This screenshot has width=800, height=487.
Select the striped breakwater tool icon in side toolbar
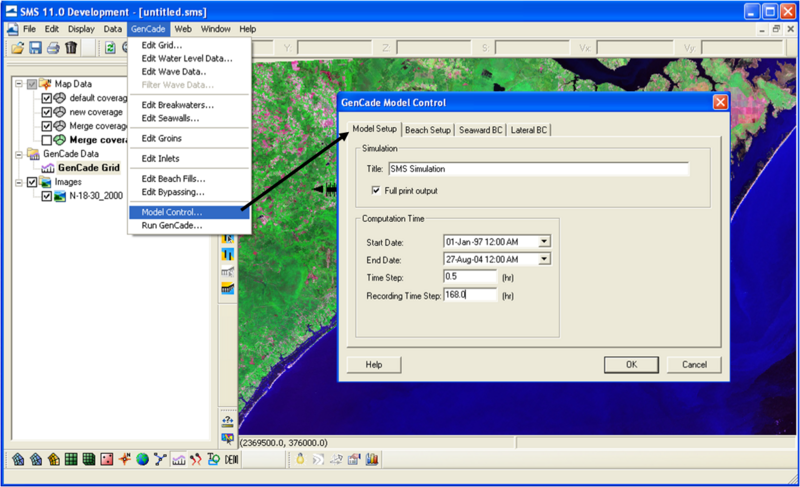(228, 289)
